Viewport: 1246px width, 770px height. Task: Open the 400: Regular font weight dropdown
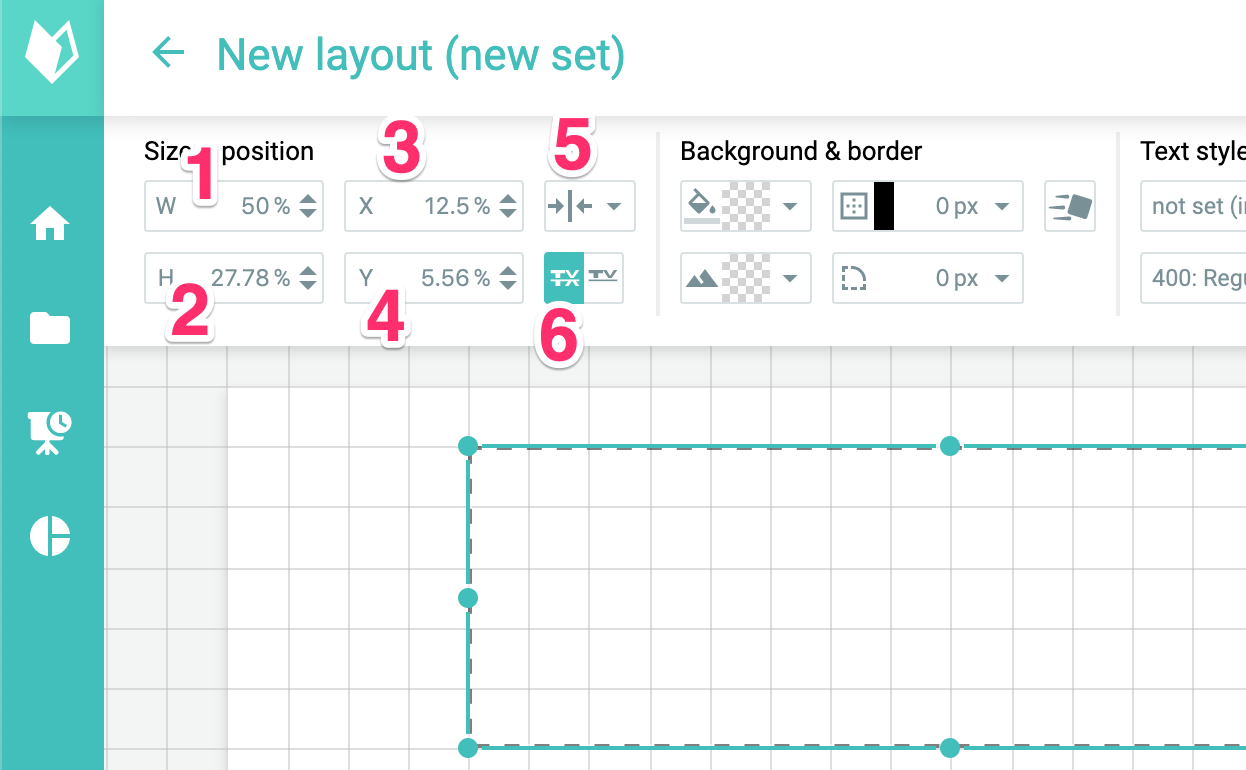(1192, 278)
